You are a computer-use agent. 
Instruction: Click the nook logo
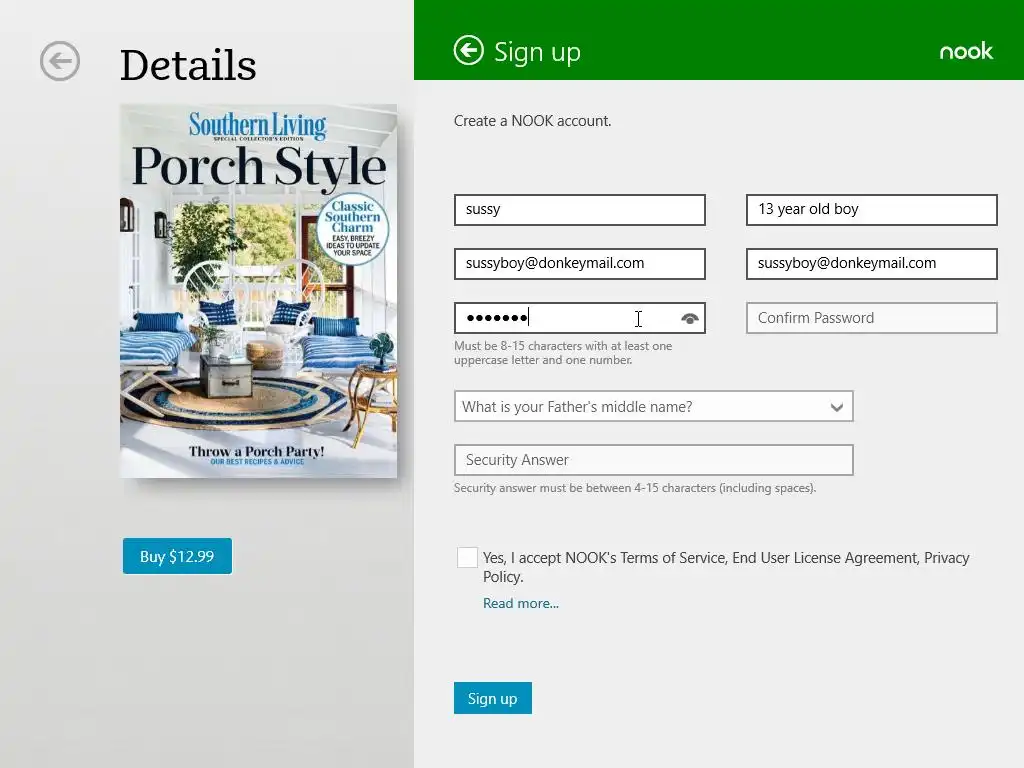click(966, 51)
